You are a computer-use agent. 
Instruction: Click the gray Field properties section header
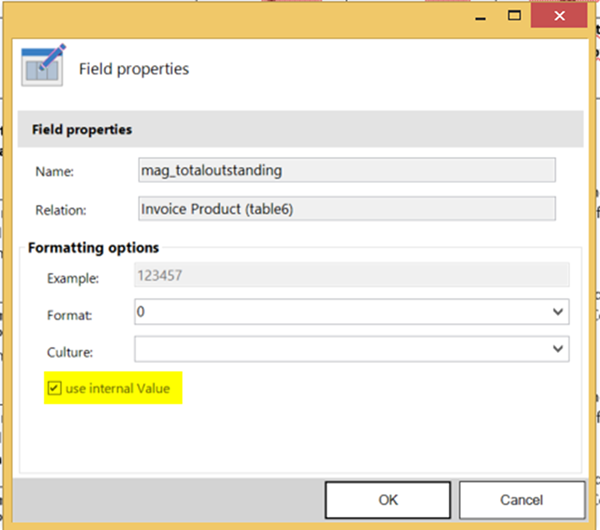click(300, 130)
